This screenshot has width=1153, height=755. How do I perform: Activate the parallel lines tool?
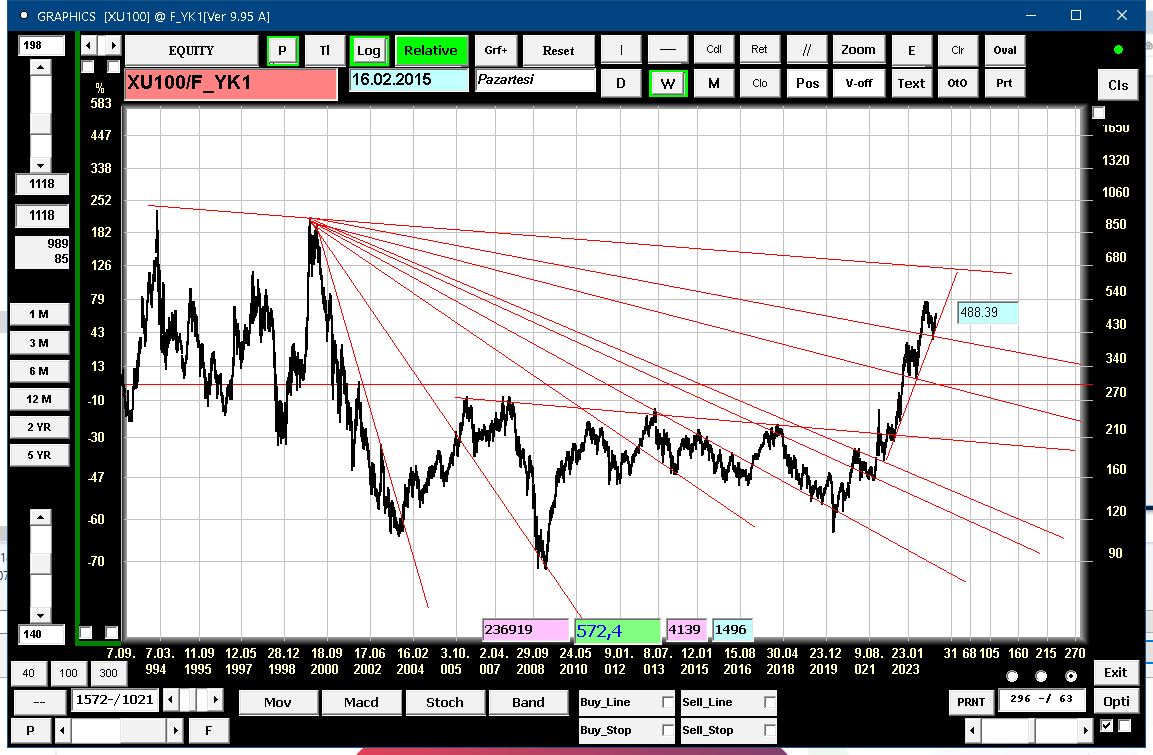[807, 50]
